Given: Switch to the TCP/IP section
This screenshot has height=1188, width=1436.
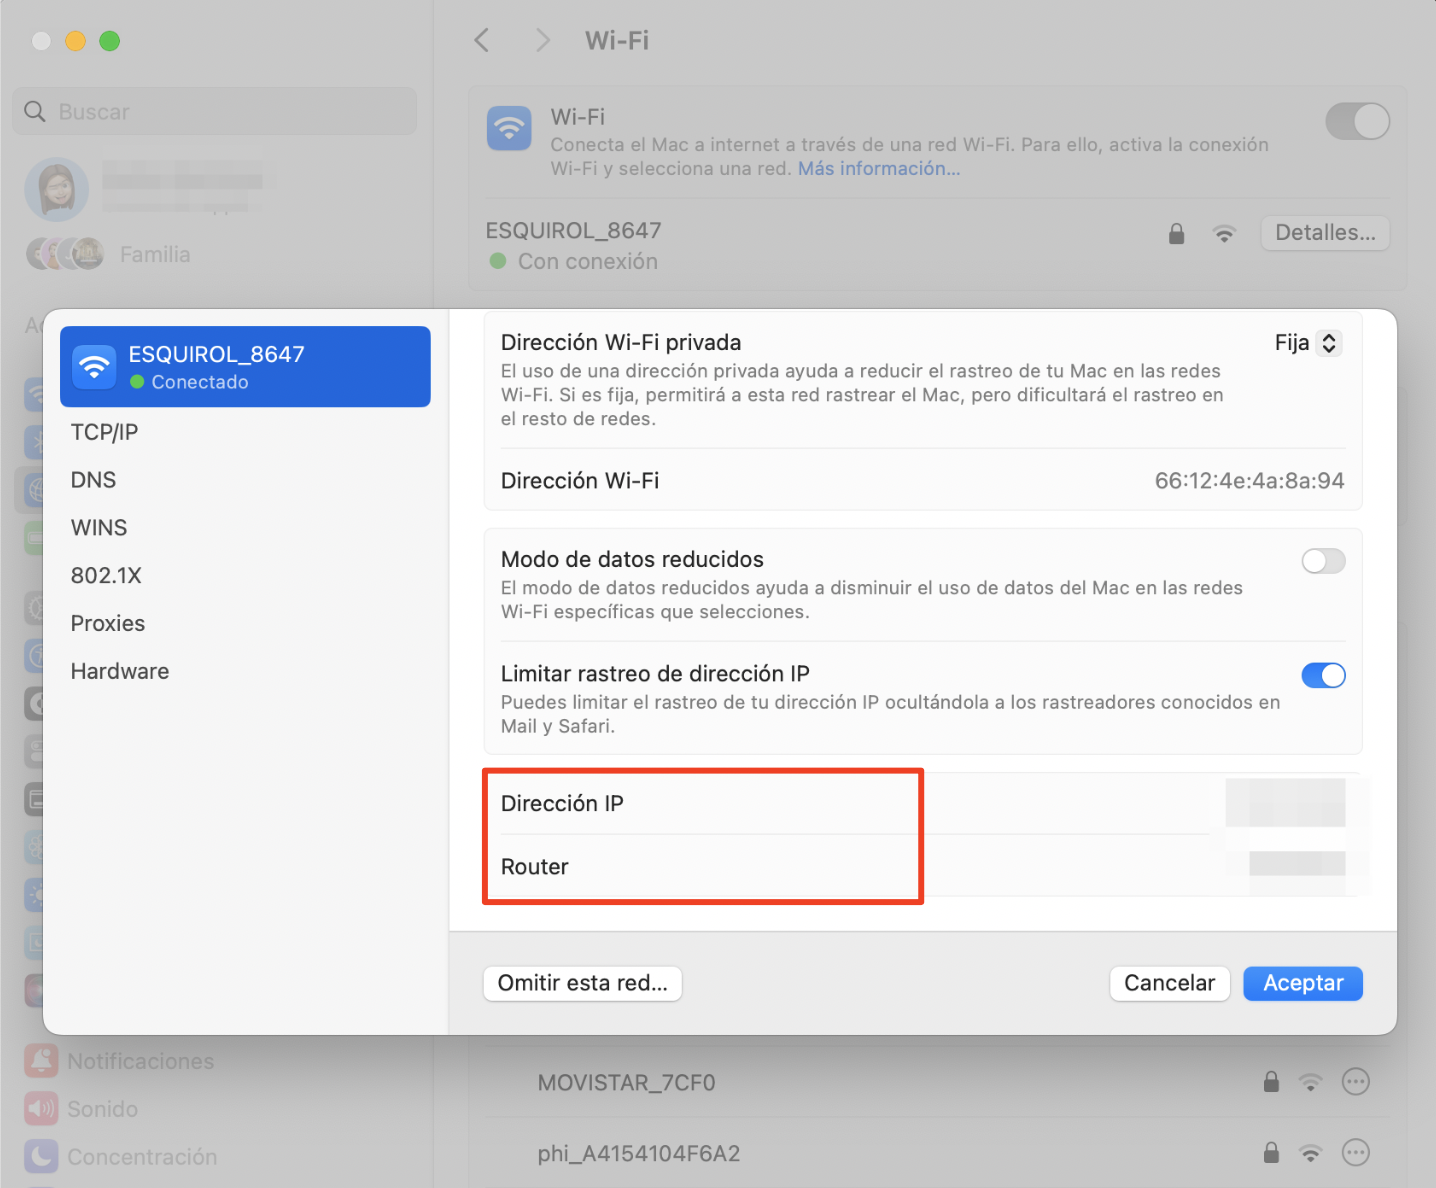Looking at the screenshot, I should pyautogui.click(x=104, y=431).
